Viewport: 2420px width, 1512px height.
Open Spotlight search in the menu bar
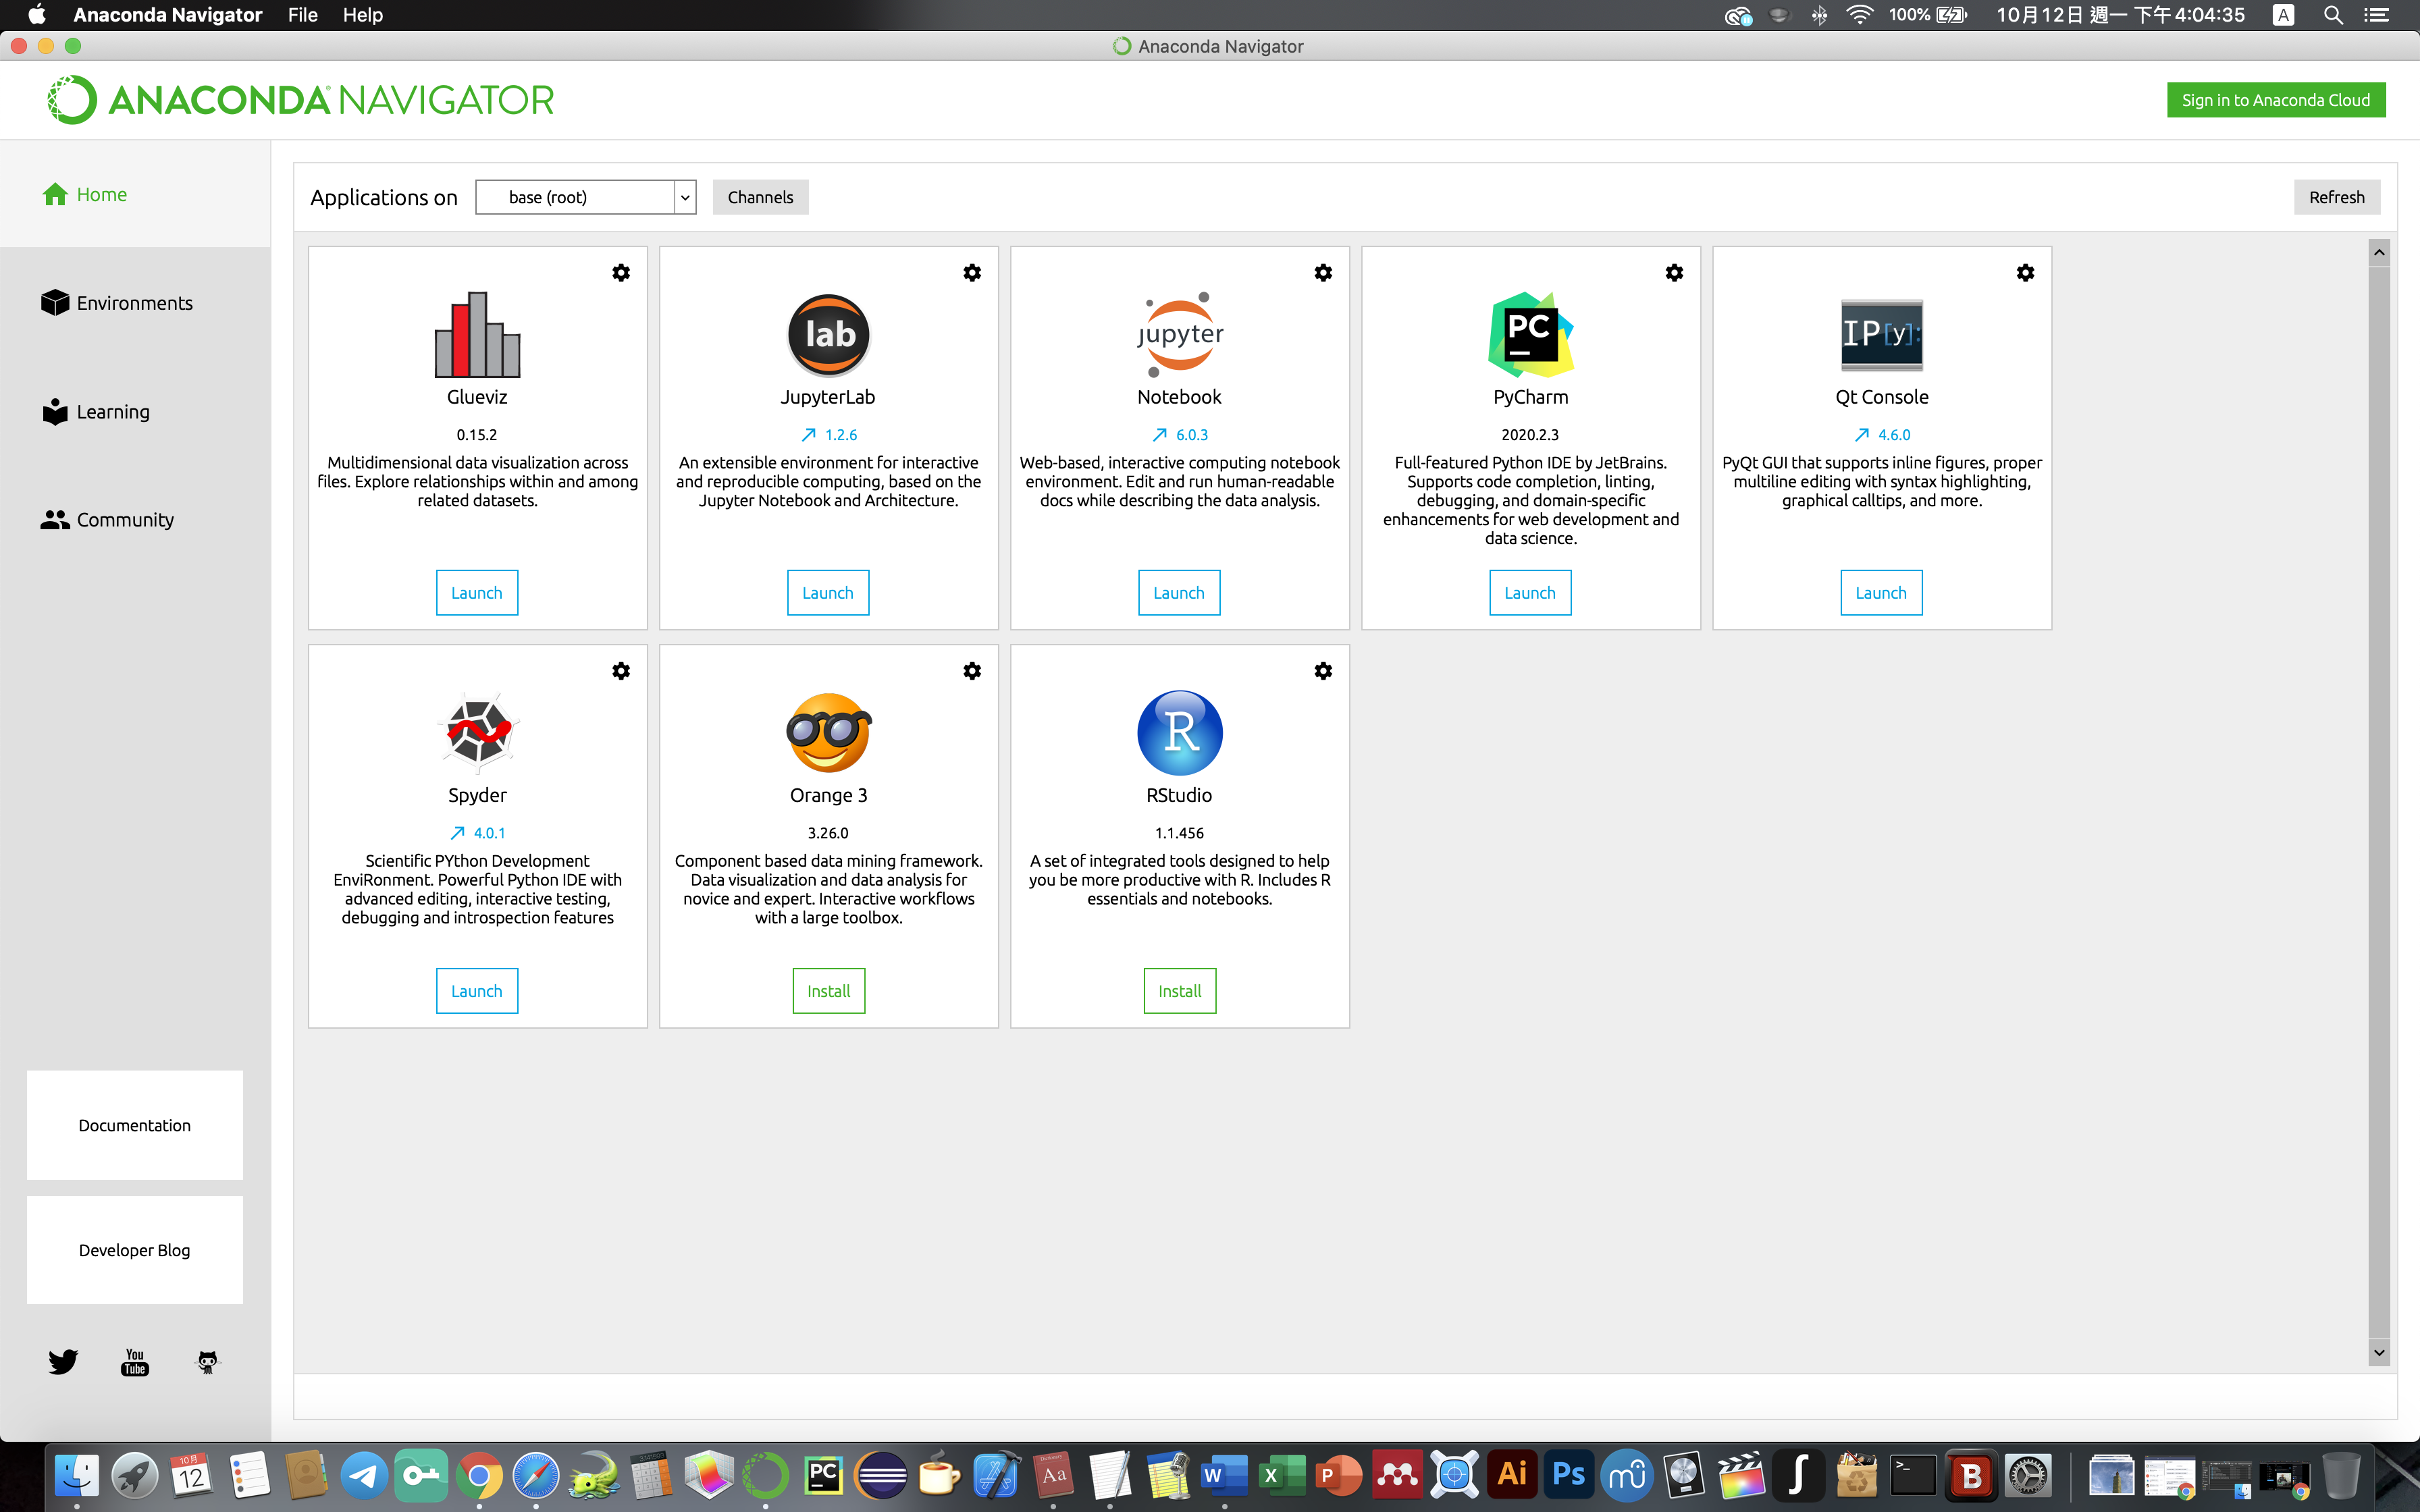[2334, 15]
